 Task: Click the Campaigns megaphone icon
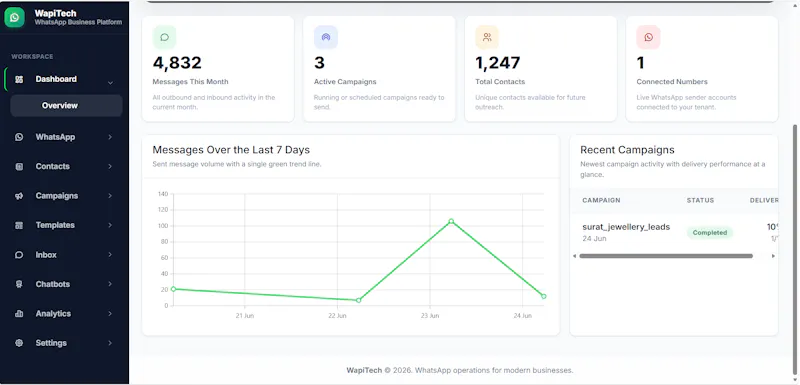19,196
